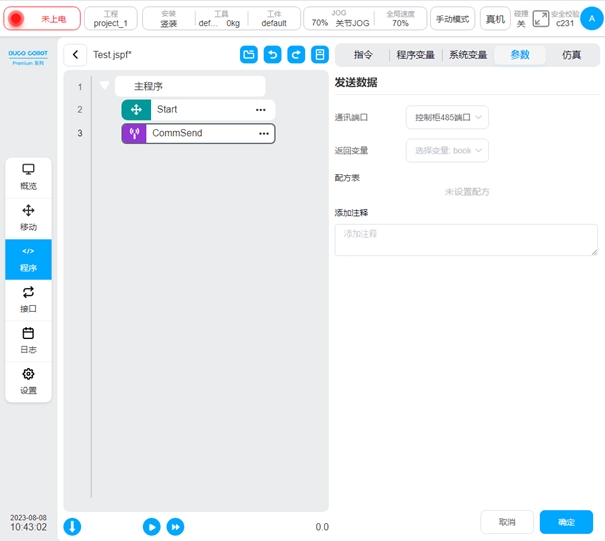Click the 添加注释 comment text field
The image size is (605, 541).
coord(466,239)
